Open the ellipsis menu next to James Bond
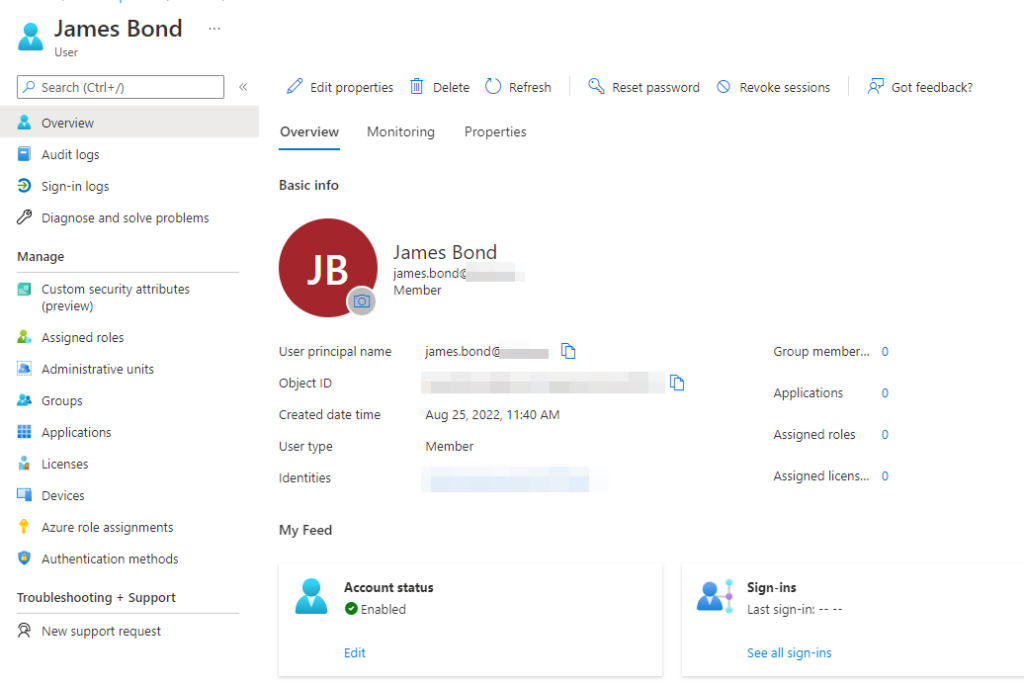Viewport: 1024px width, 686px height. point(214,29)
